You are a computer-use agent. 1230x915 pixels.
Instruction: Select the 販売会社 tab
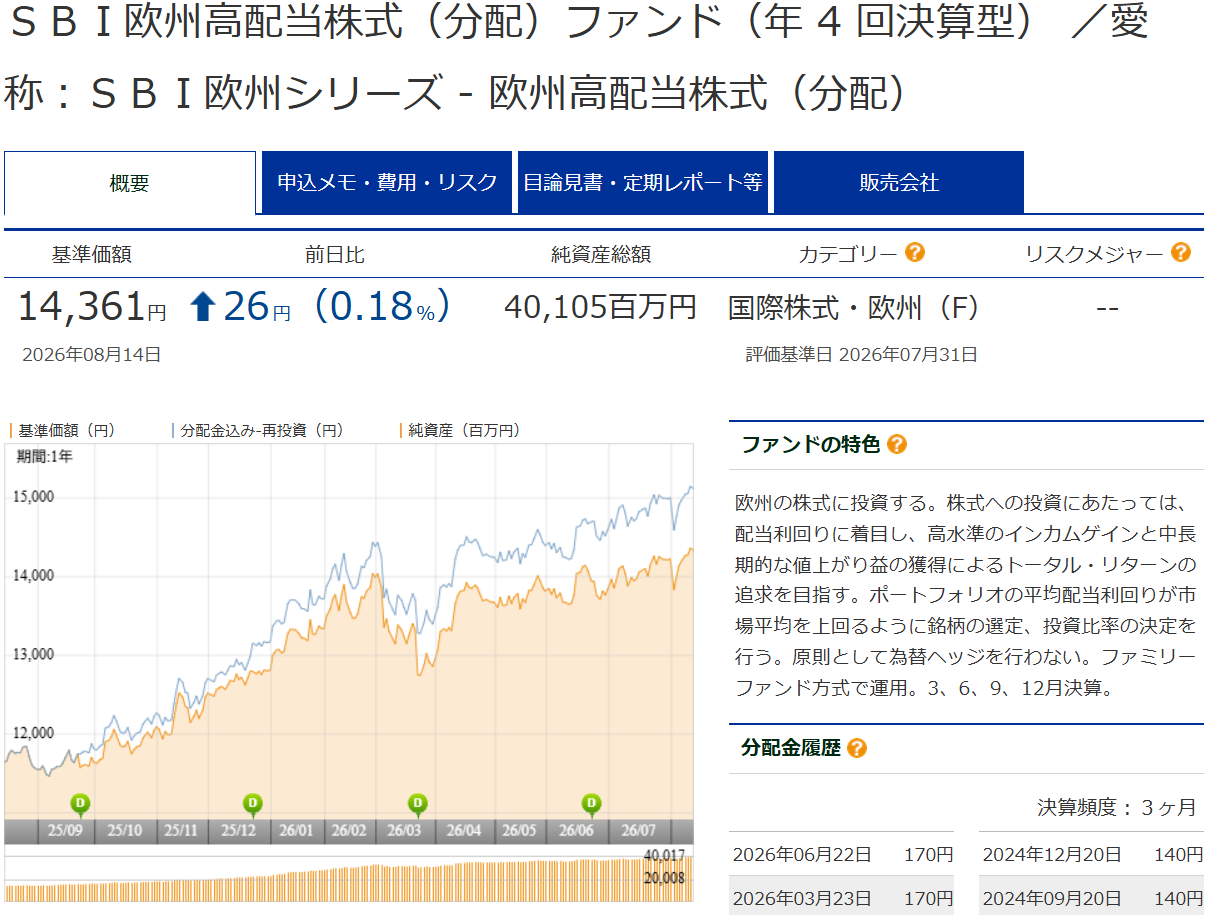[x=899, y=183]
